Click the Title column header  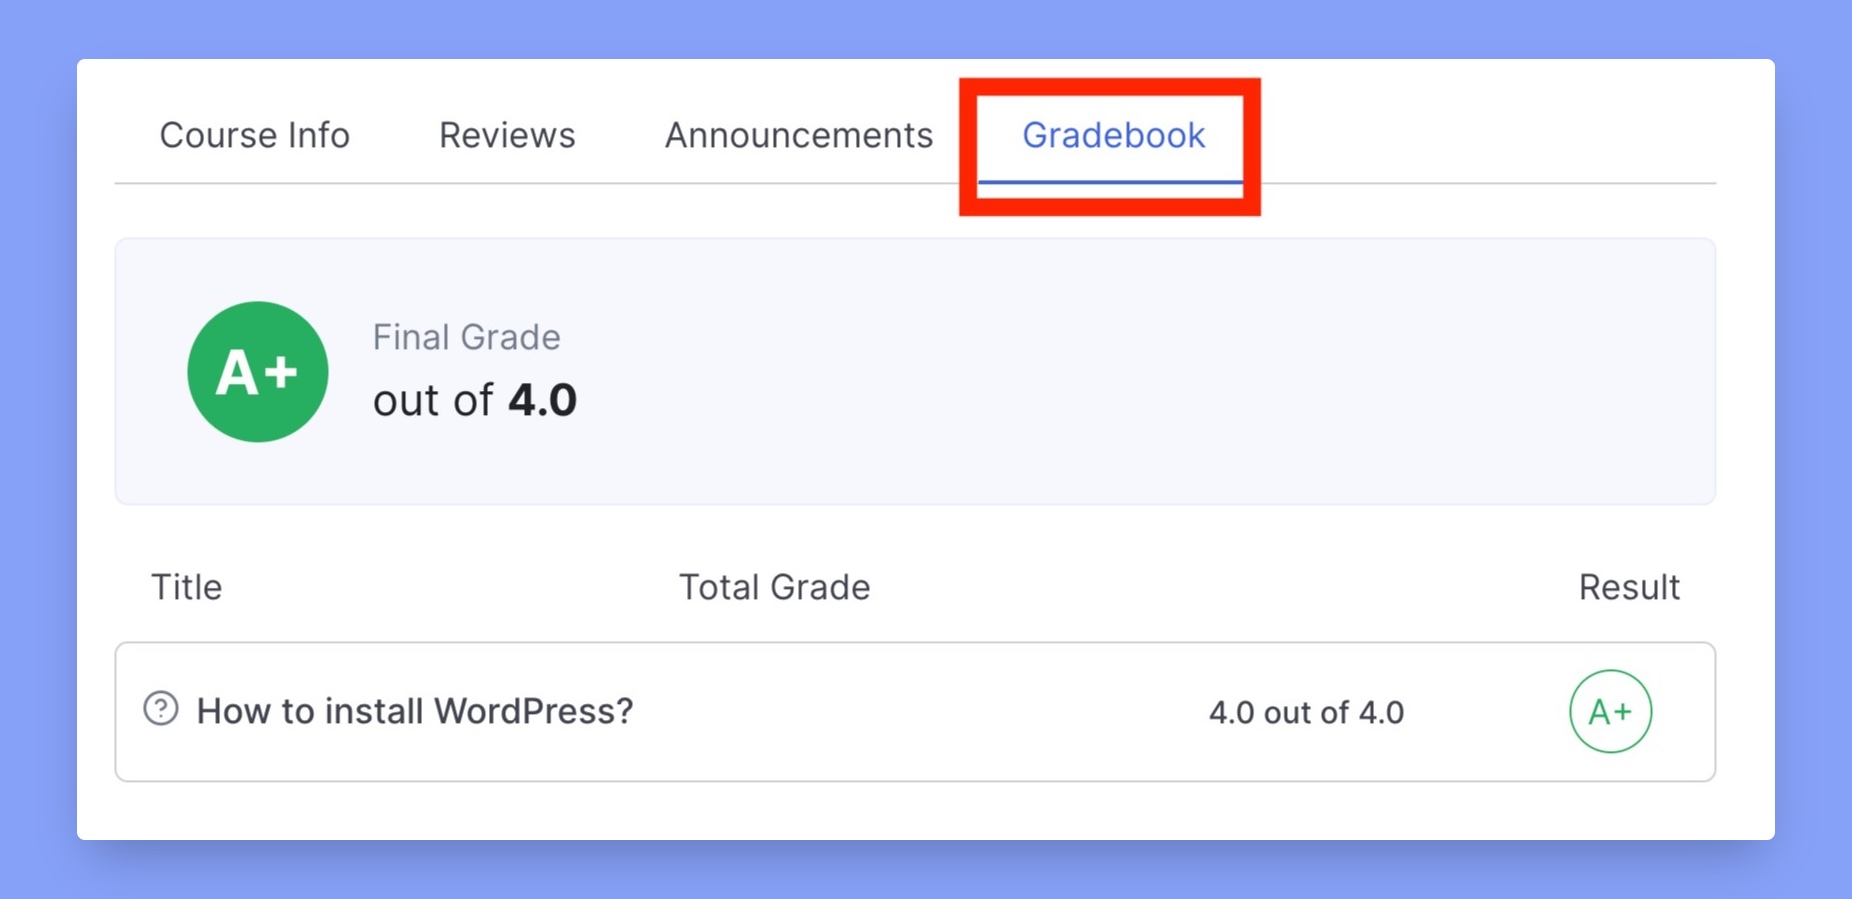(x=186, y=587)
